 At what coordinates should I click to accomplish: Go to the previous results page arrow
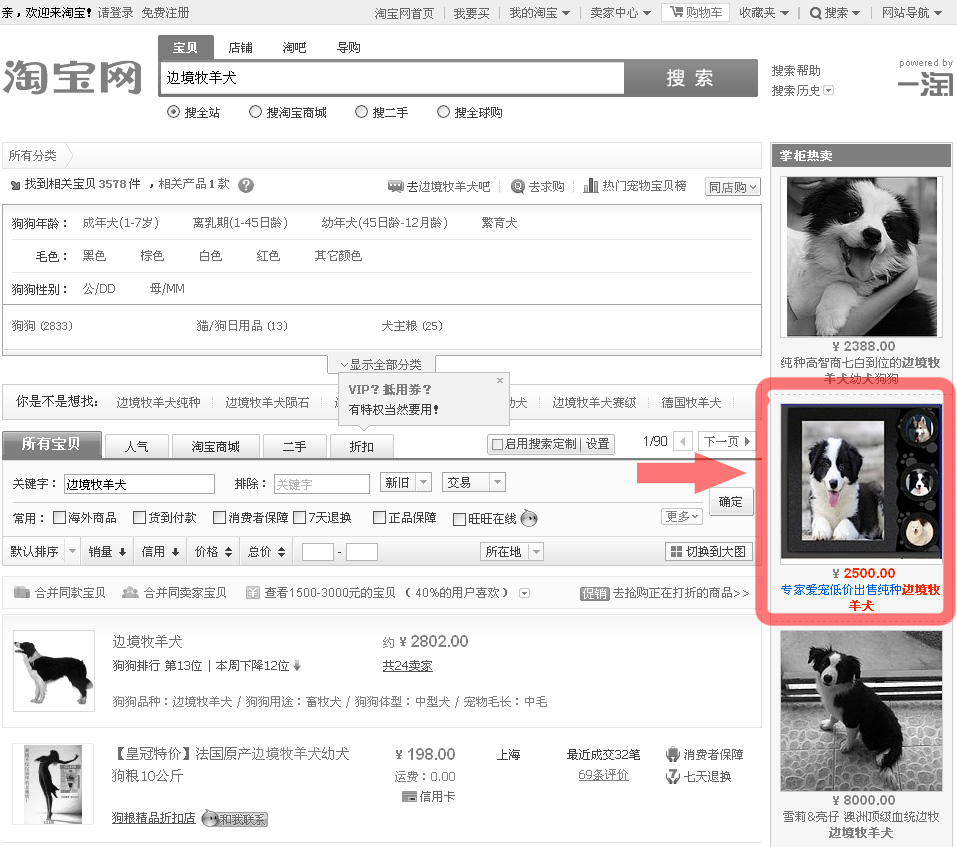684,441
